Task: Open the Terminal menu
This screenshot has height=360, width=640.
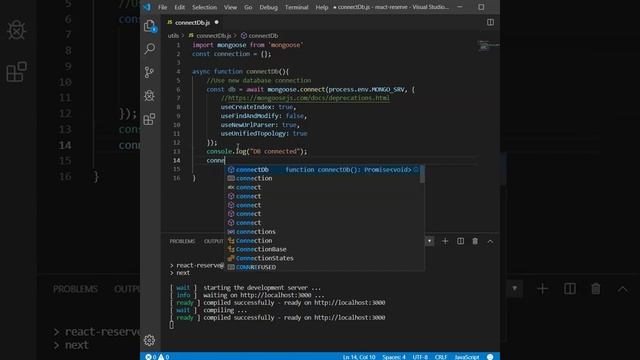Action: [296, 7]
